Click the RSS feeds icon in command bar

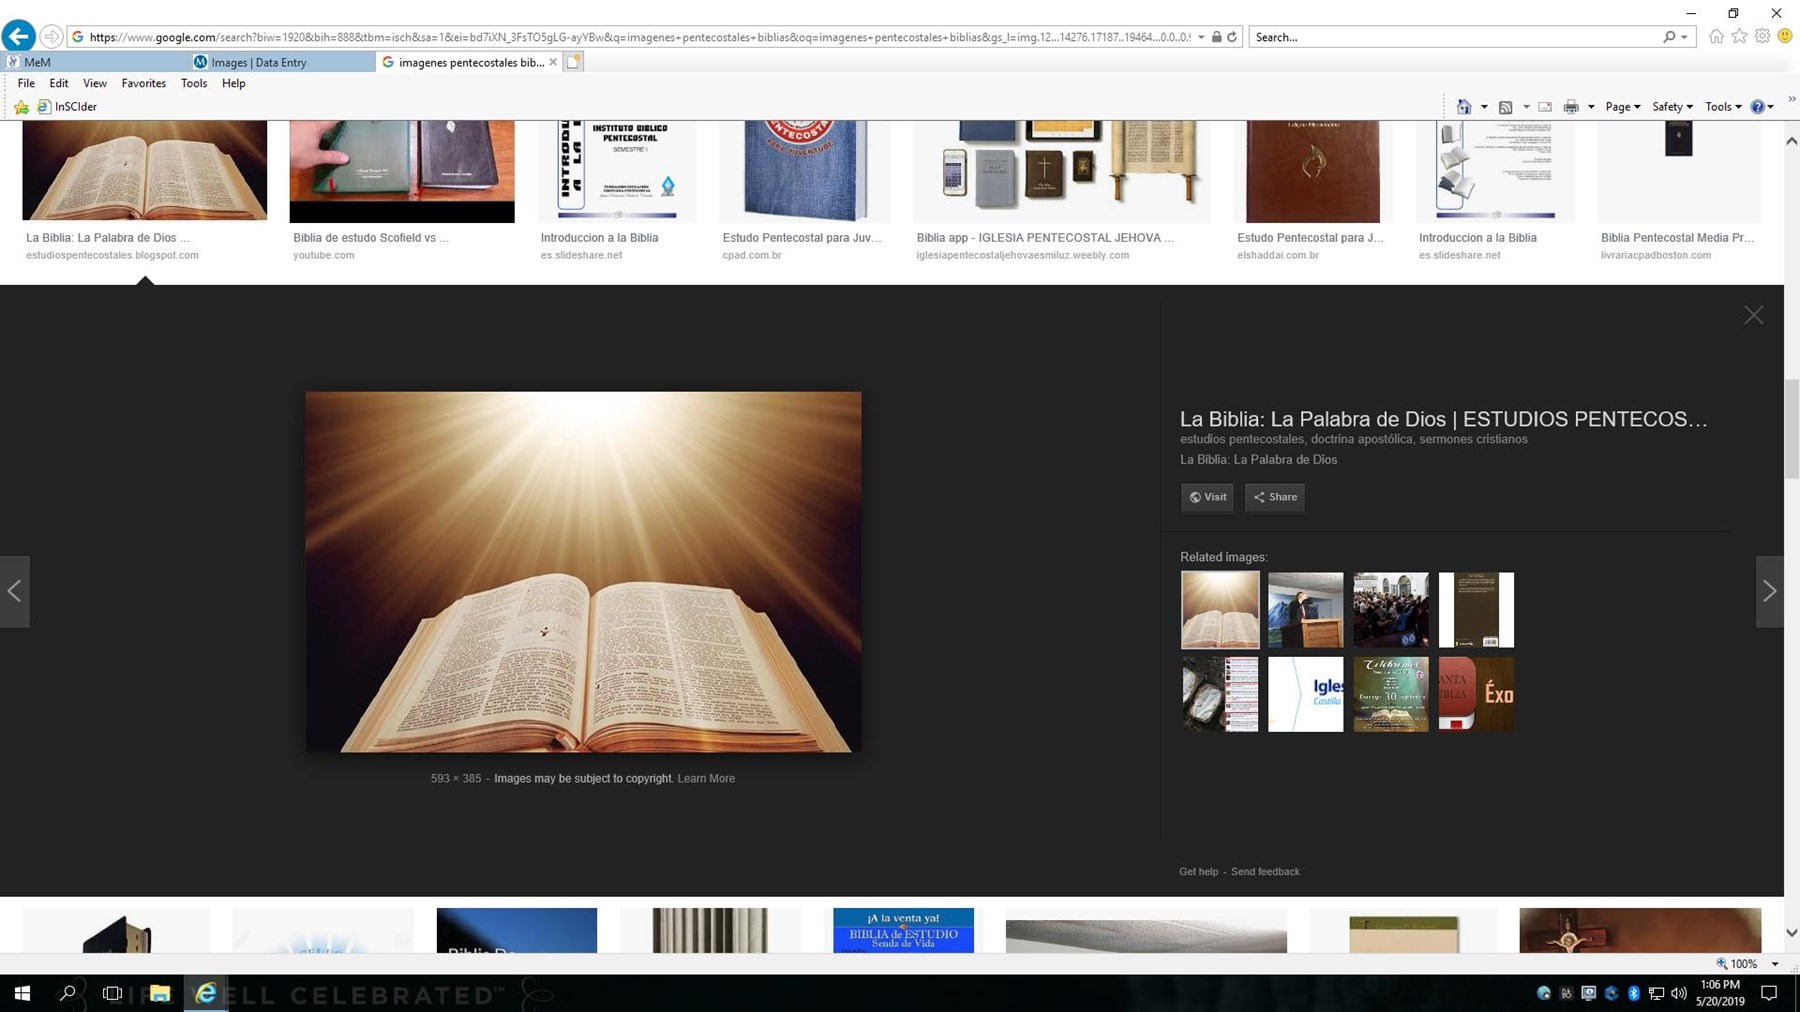pos(1505,107)
